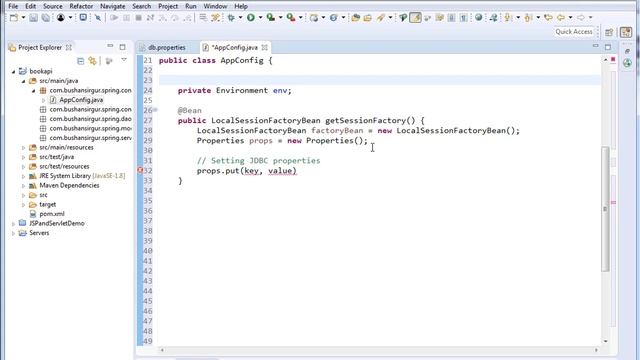
Task: Click the web browser globe icon
Action: click(478, 18)
